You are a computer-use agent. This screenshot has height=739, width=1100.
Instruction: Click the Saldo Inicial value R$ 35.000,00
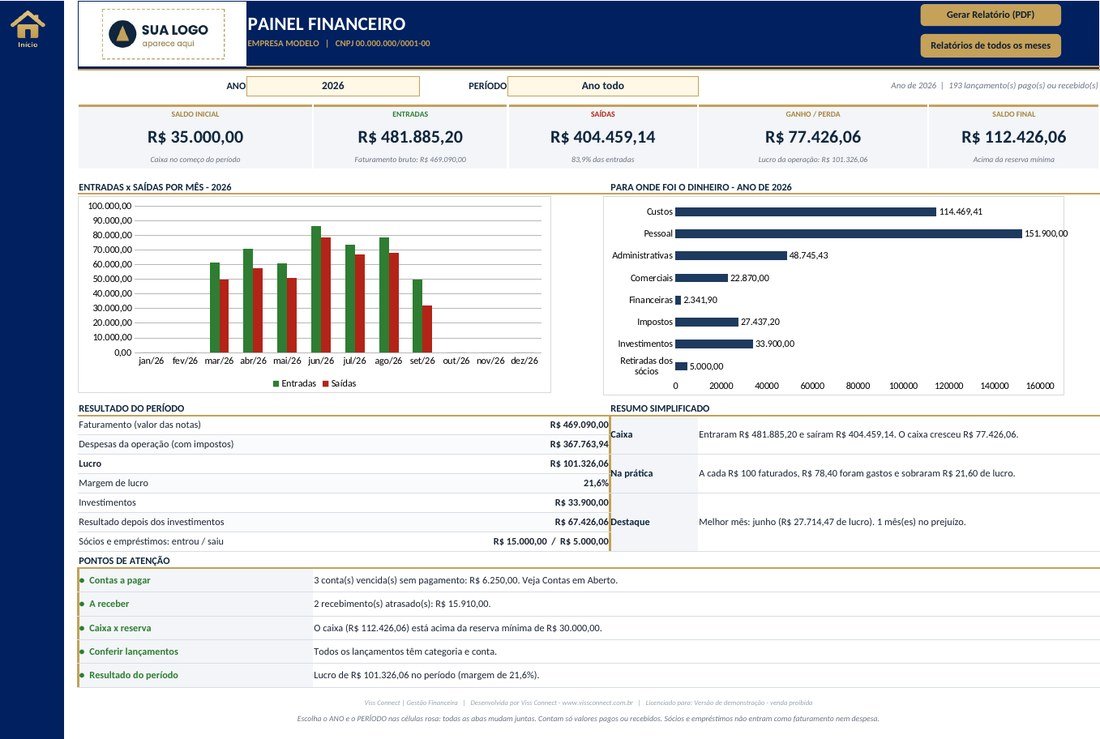pyautogui.click(x=195, y=137)
